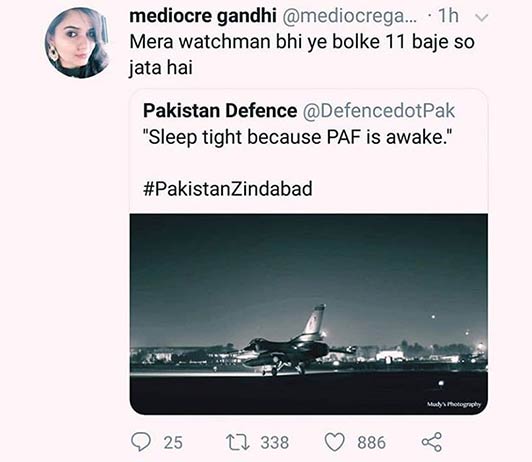Viewport: 532px width, 462px height.
Task: Open the share icon options
Action: (x=432, y=442)
